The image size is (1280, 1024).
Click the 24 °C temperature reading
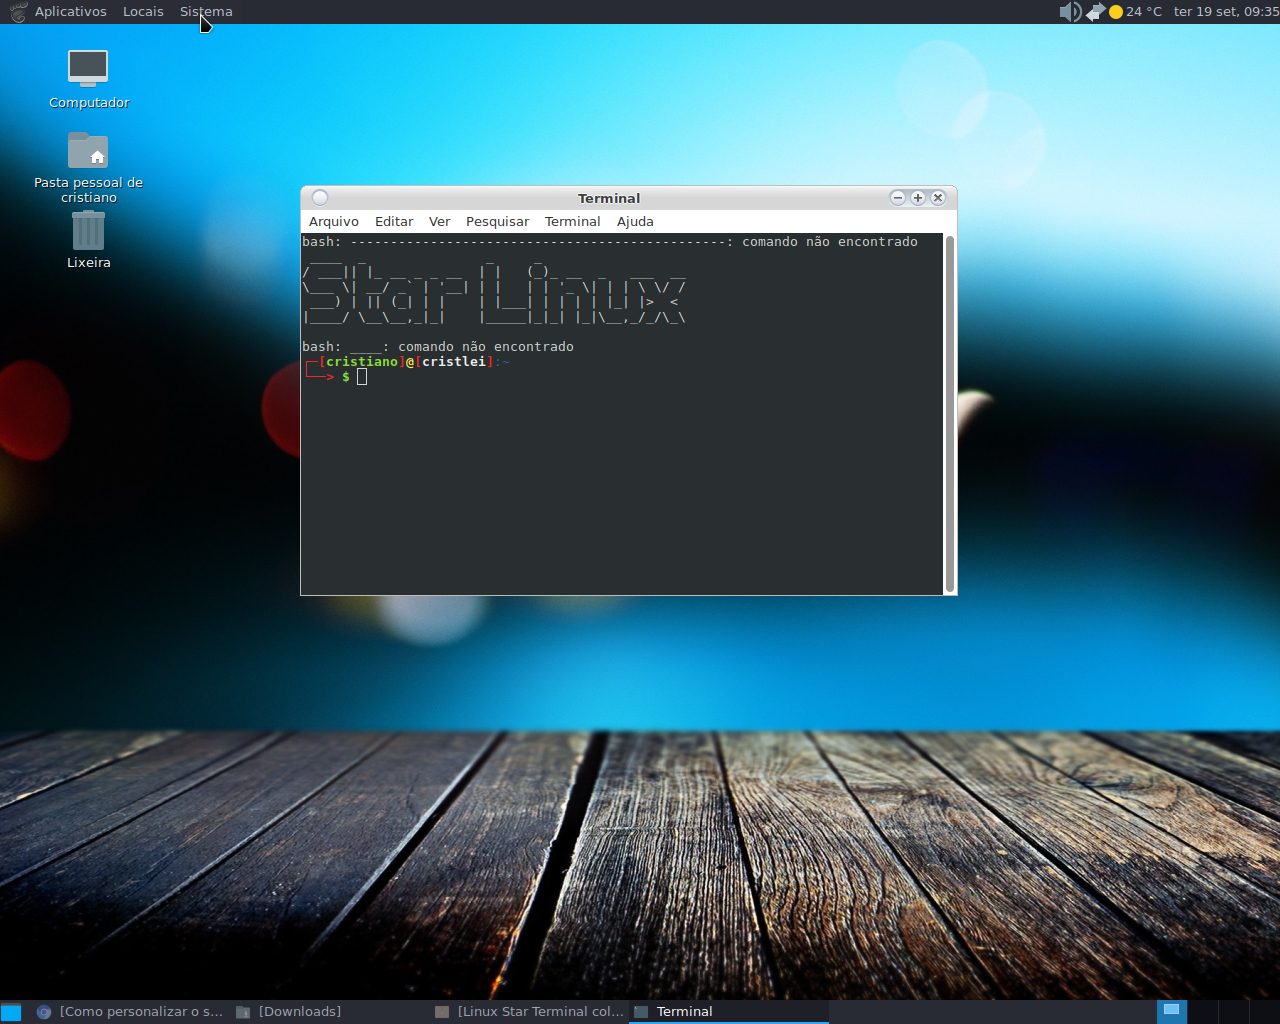[x=1144, y=12]
